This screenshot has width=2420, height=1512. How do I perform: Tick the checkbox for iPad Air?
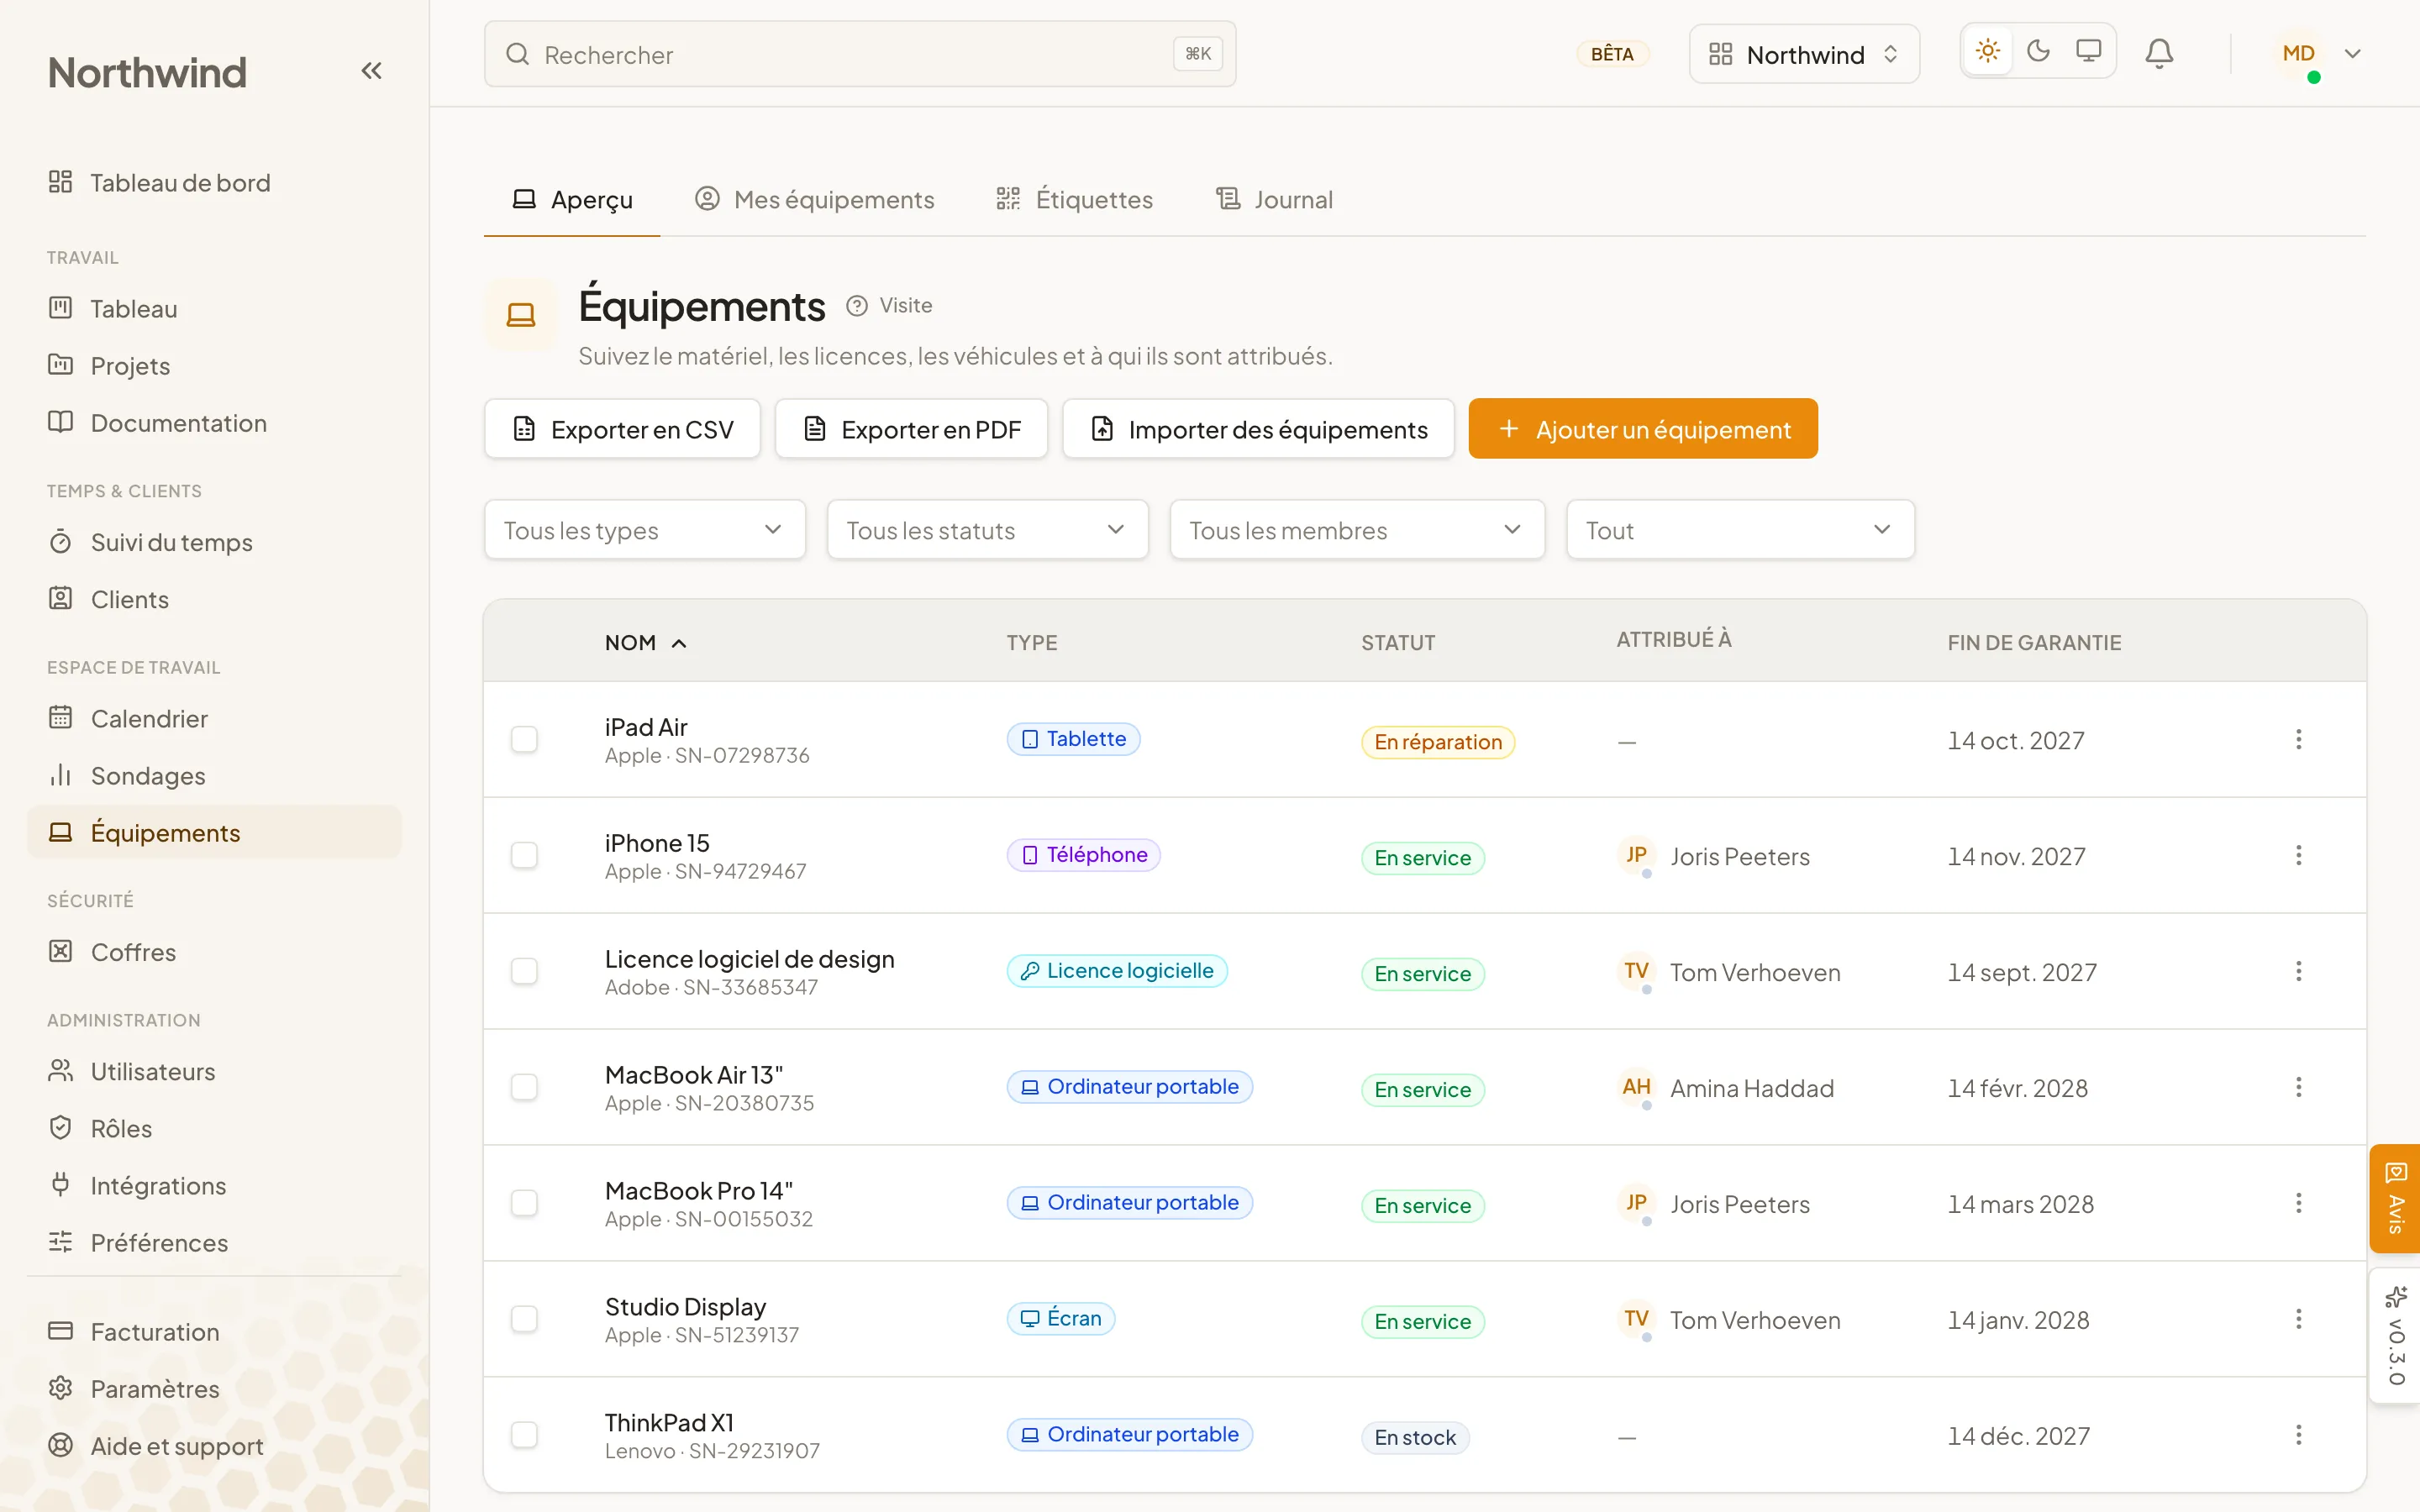[524, 739]
